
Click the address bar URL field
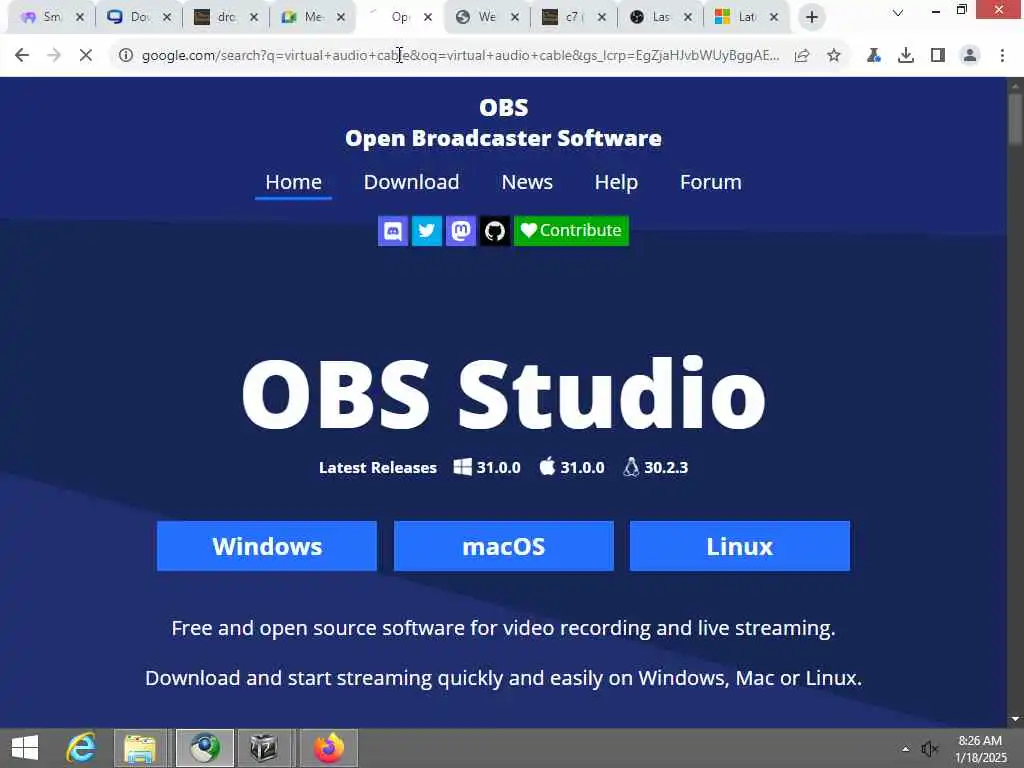coord(460,56)
